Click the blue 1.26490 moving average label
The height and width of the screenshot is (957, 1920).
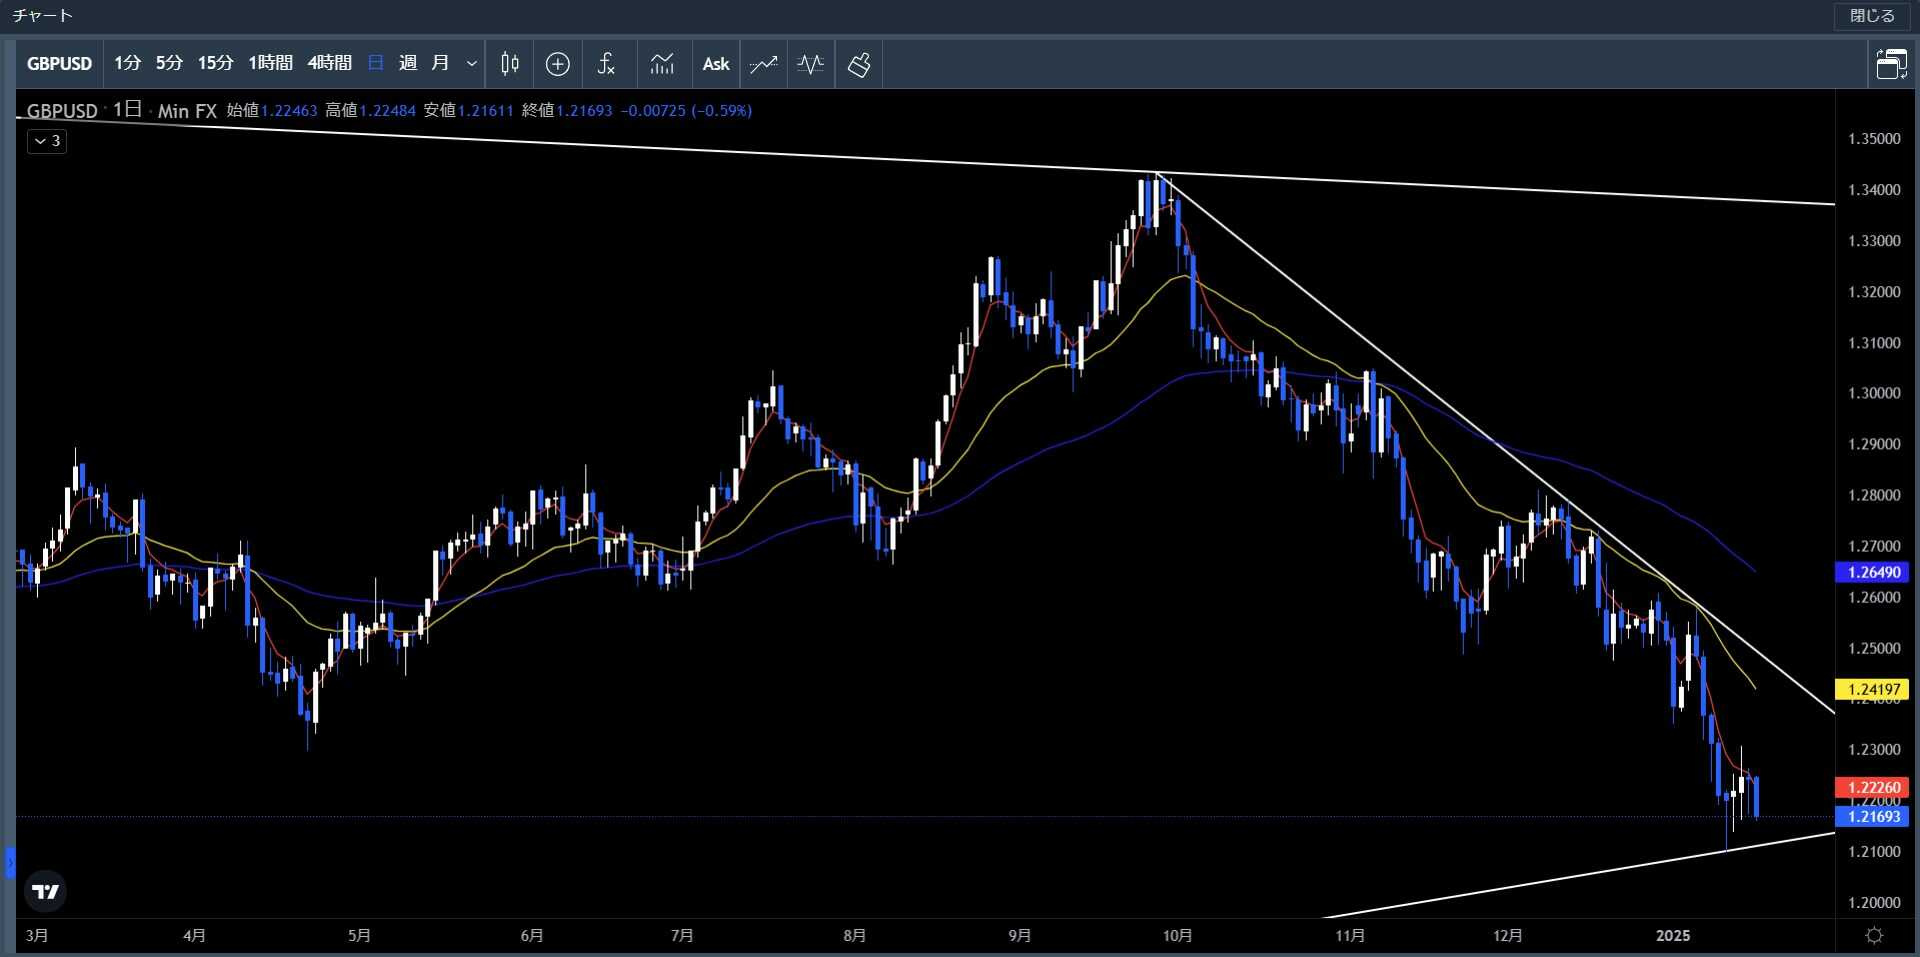[1872, 573]
